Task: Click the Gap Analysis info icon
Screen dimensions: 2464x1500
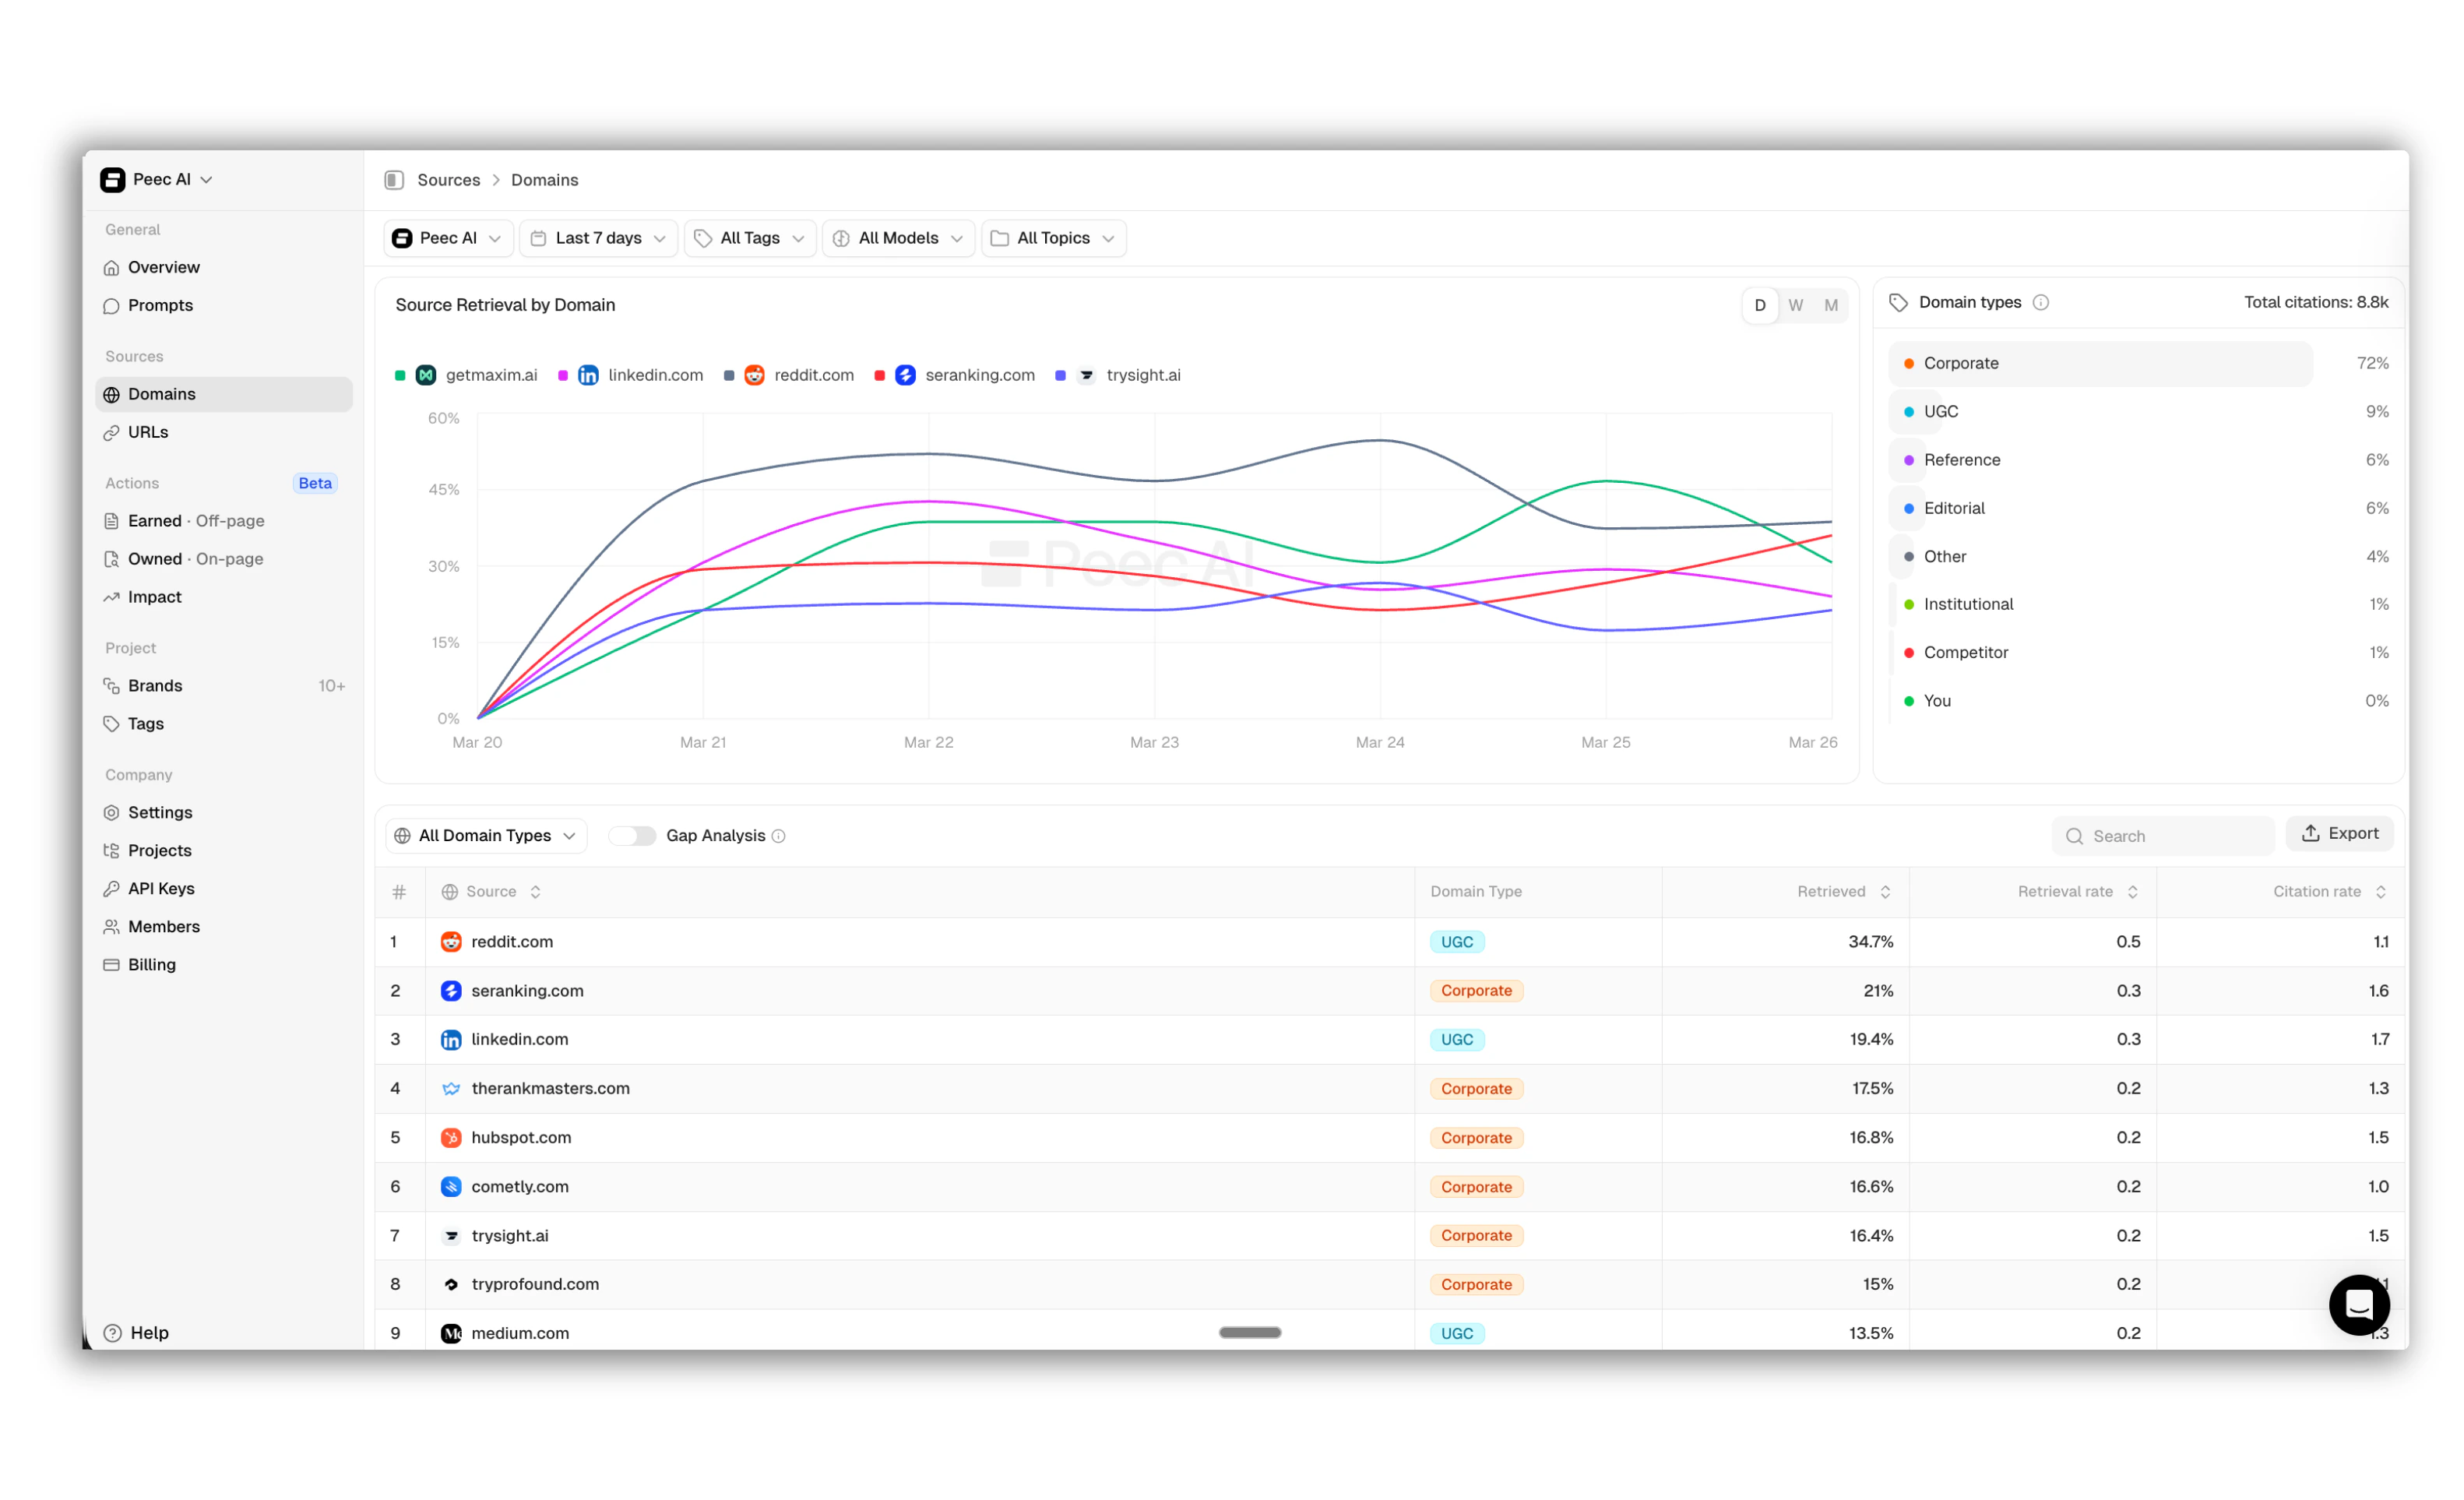Action: coord(779,836)
